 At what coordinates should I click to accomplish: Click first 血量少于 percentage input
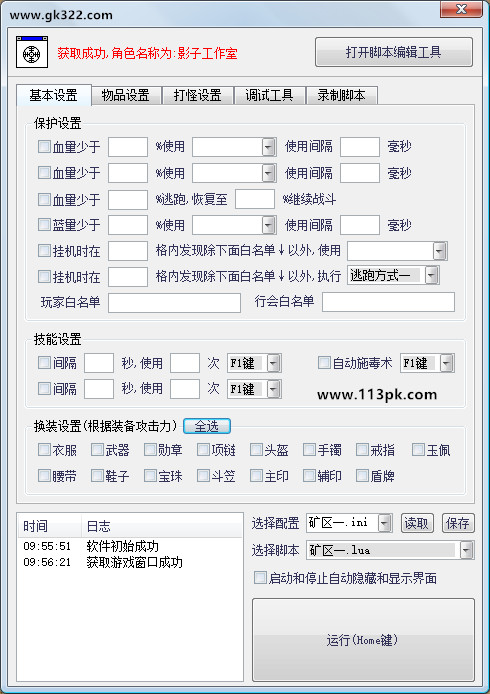tap(128, 147)
